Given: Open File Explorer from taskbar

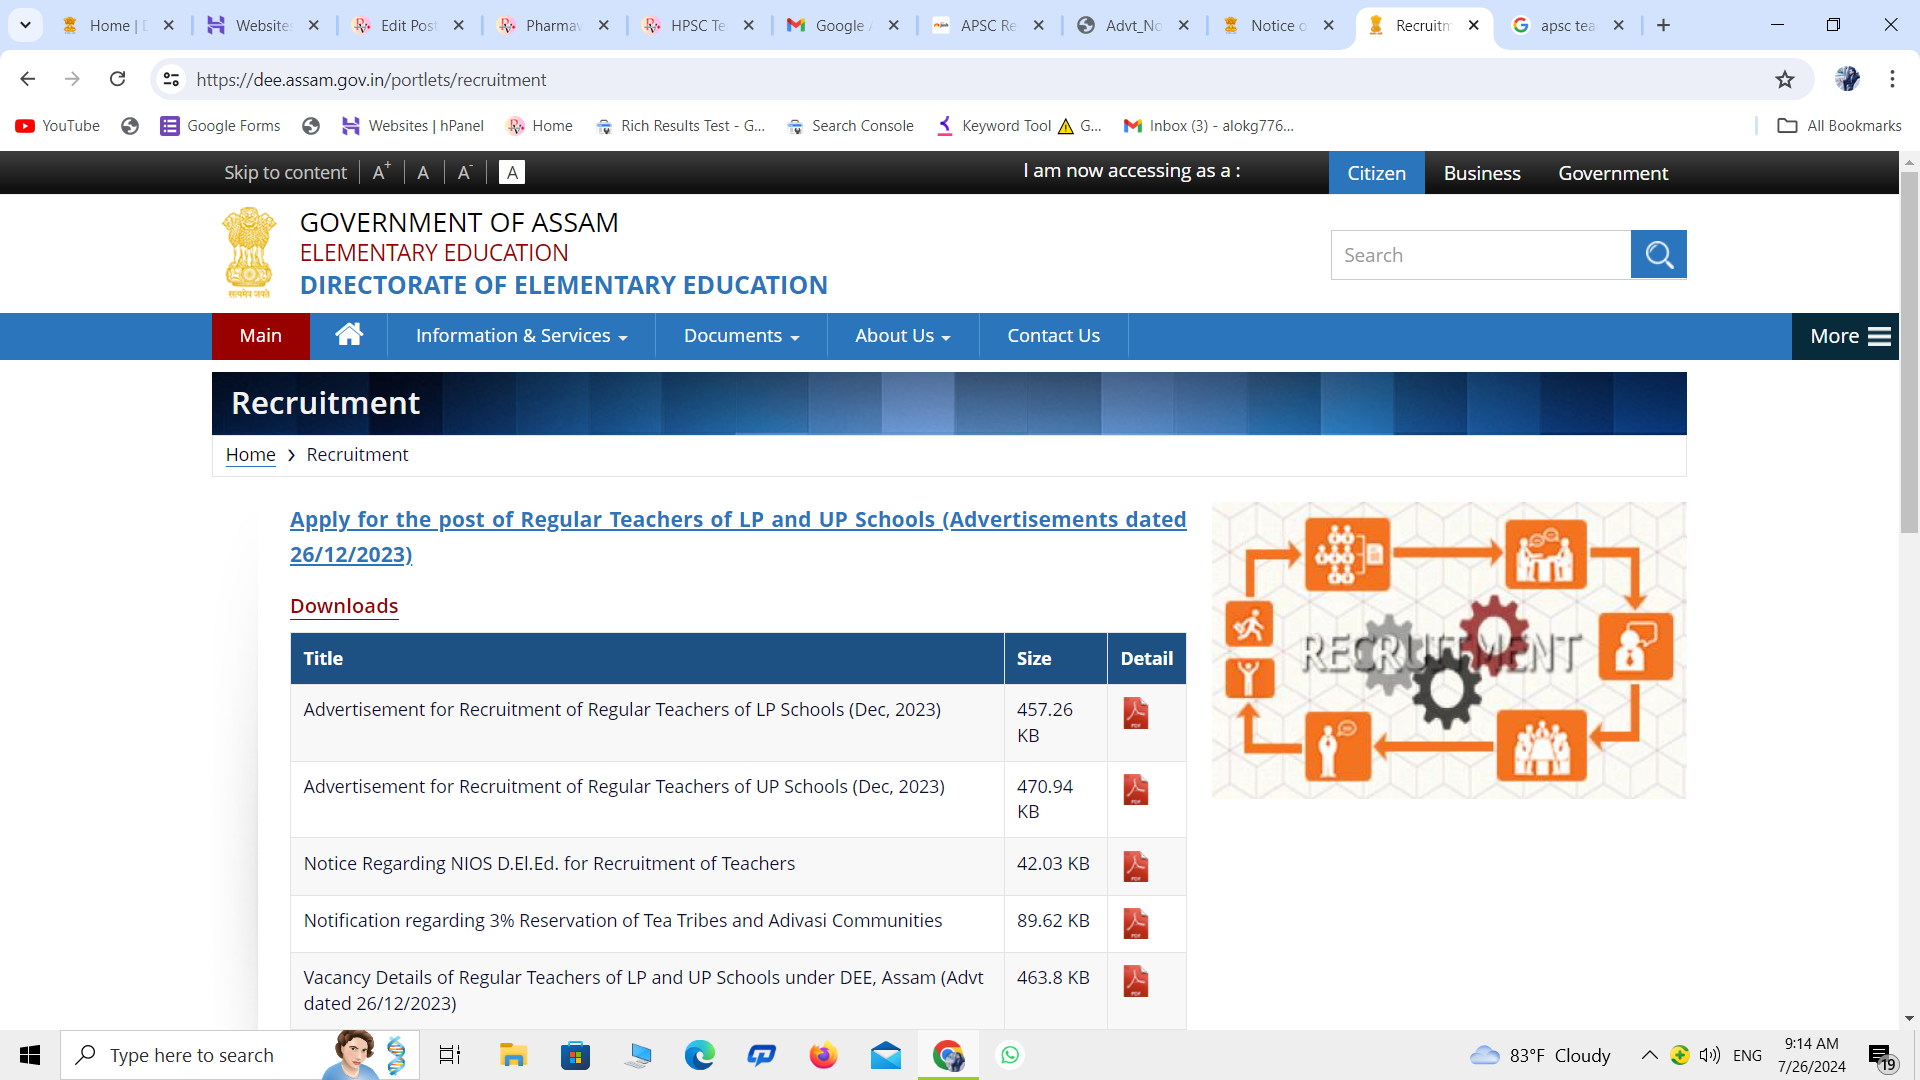Looking at the screenshot, I should click(x=513, y=1055).
